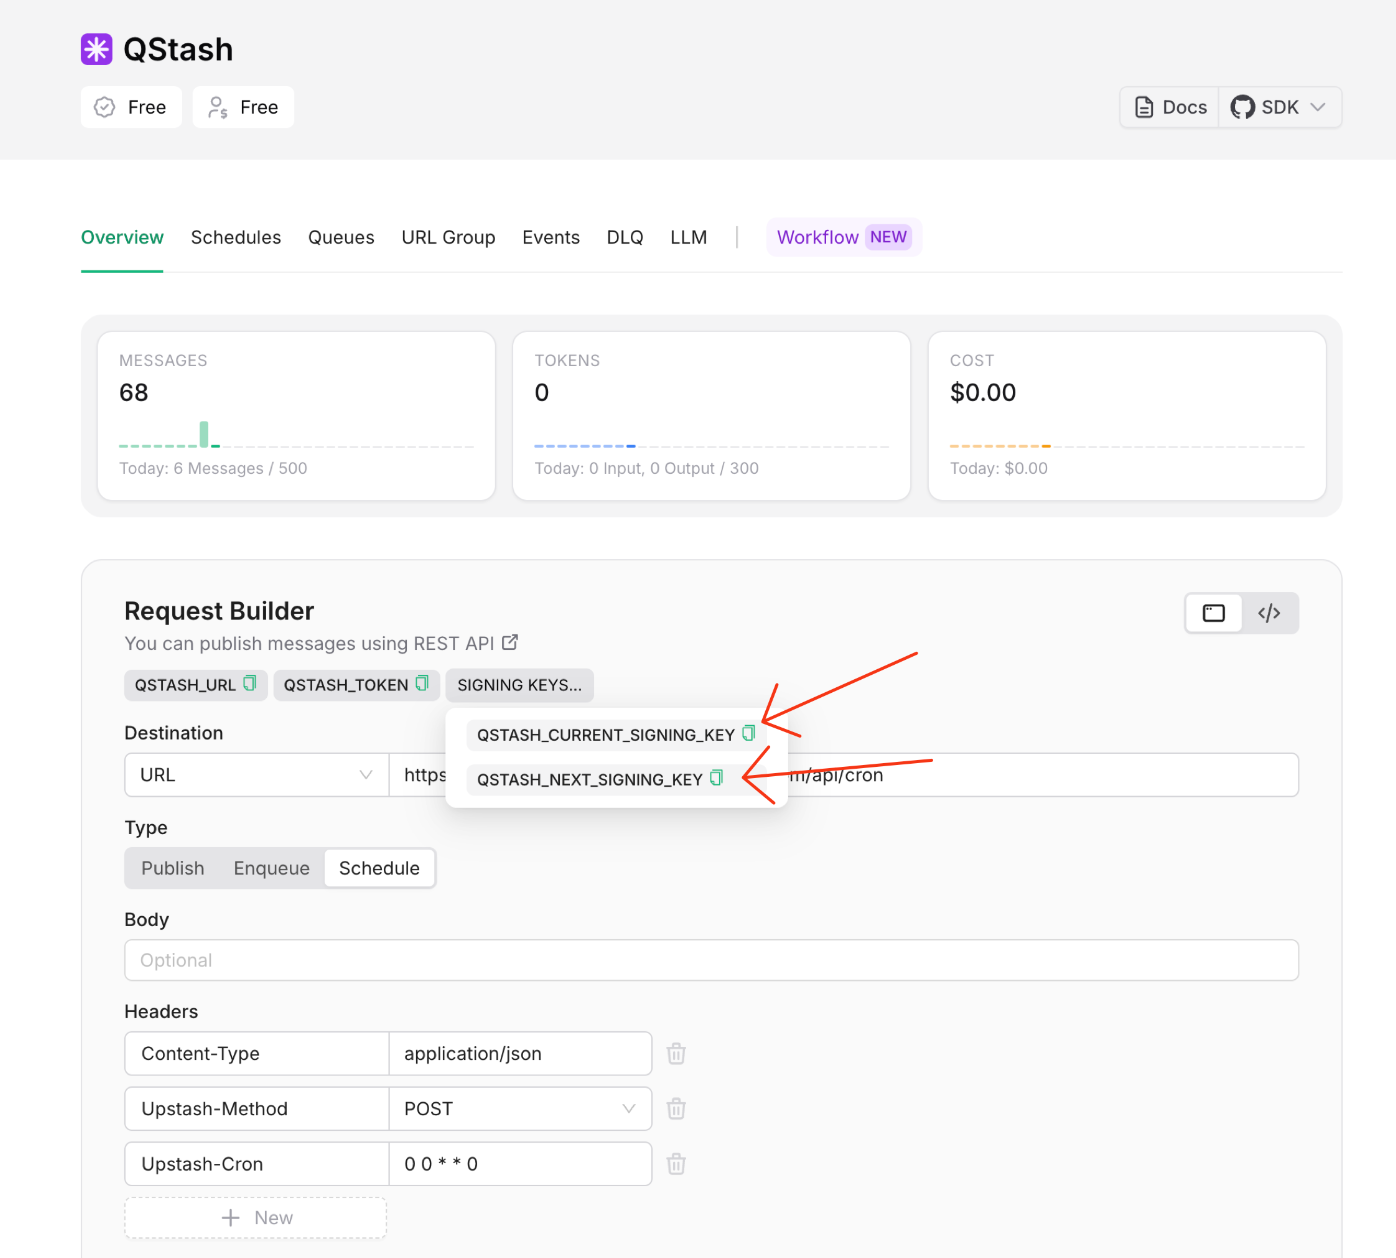Open Docs page
Viewport: 1396px width, 1258px height.
coord(1170,107)
